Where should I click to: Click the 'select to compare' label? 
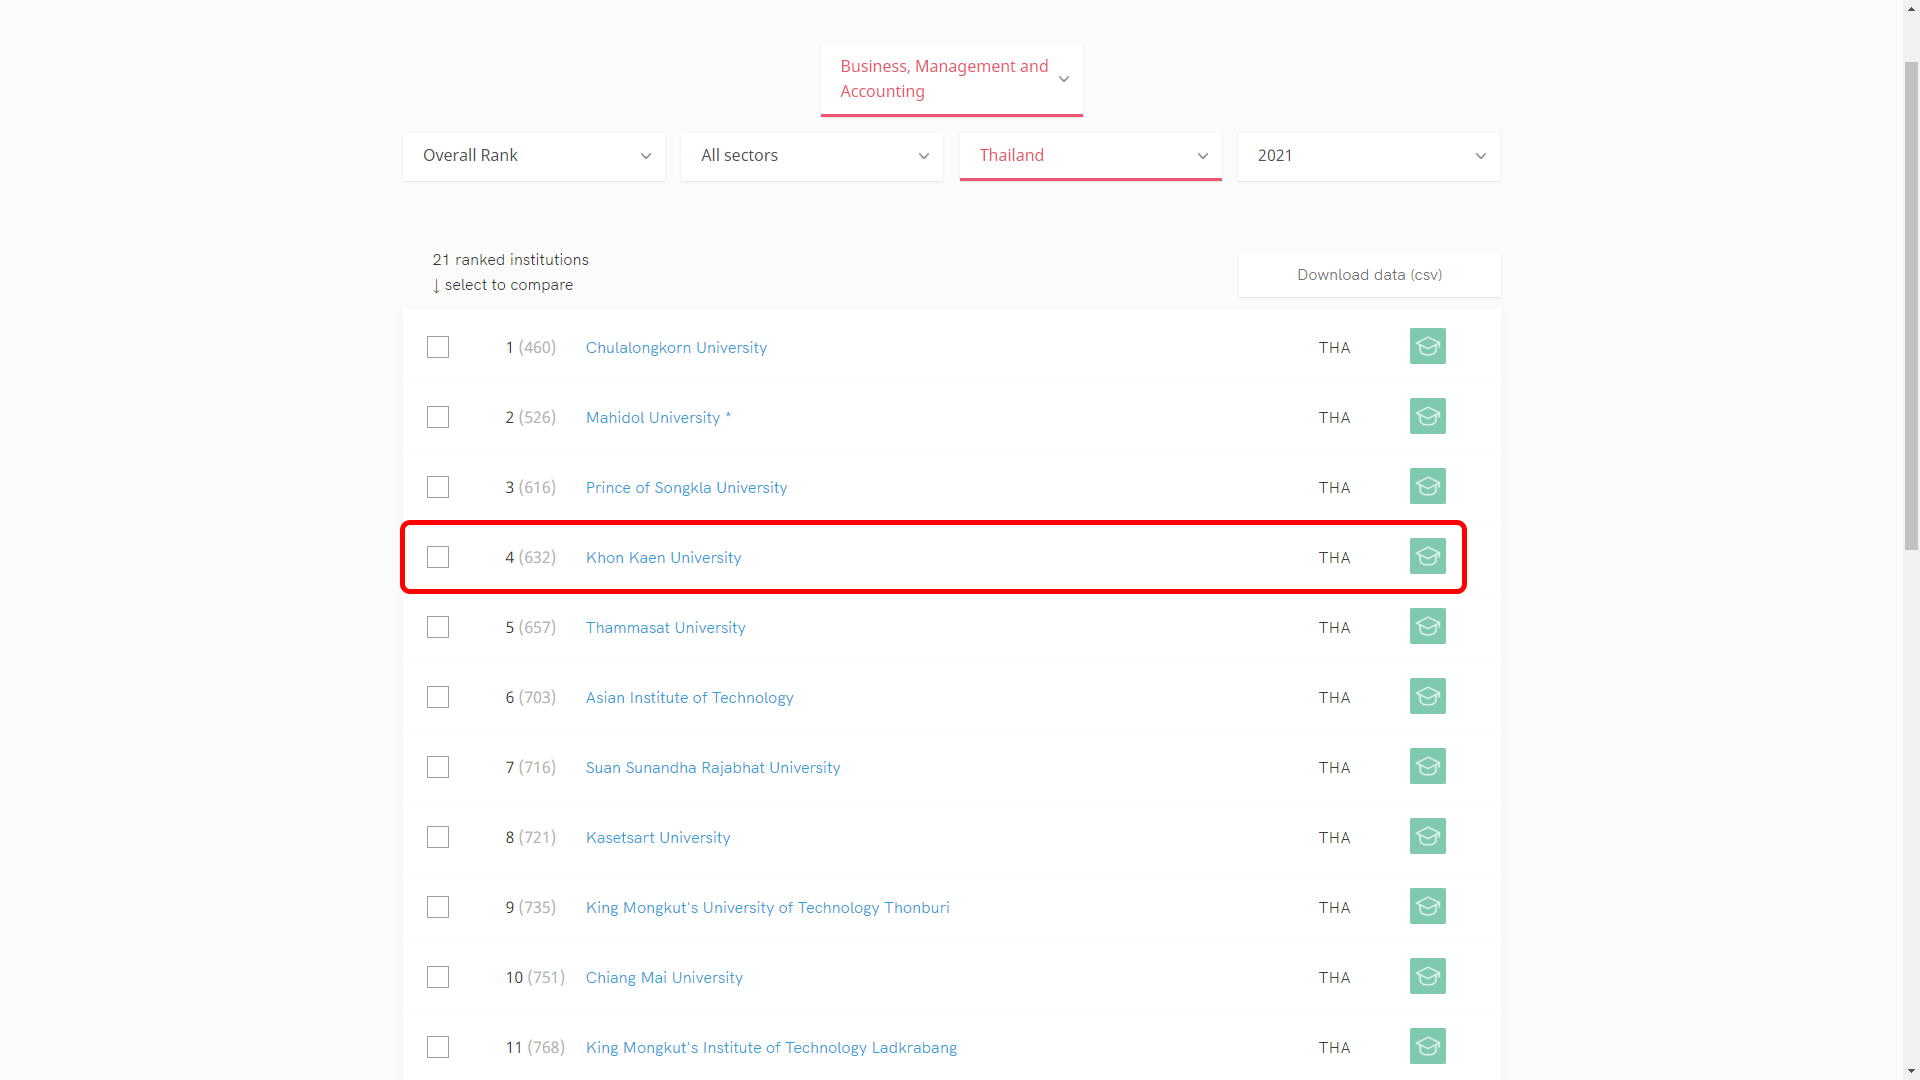(508, 284)
